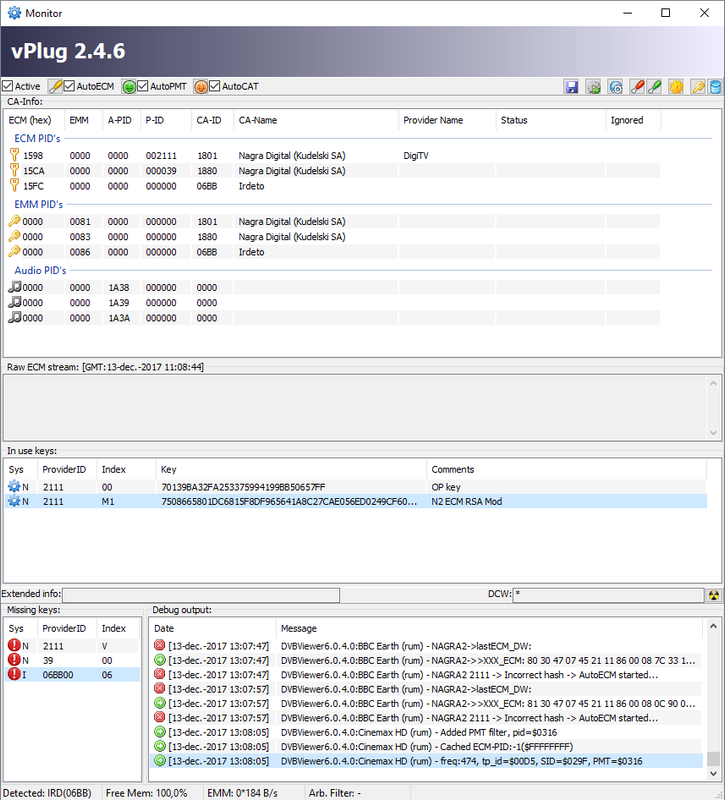Click the Comments column header in keys list
The height and width of the screenshot is (800, 725).
(x=566, y=469)
